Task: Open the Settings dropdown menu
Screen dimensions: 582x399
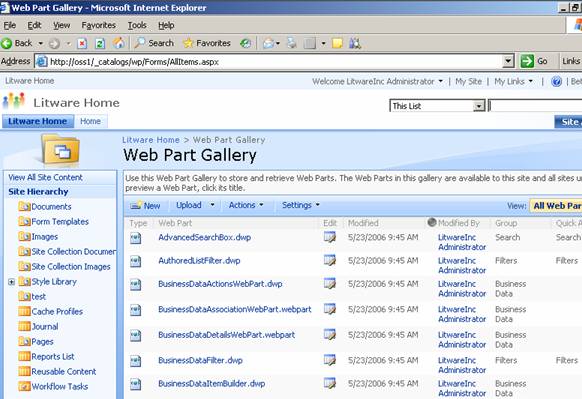Action: tap(301, 205)
